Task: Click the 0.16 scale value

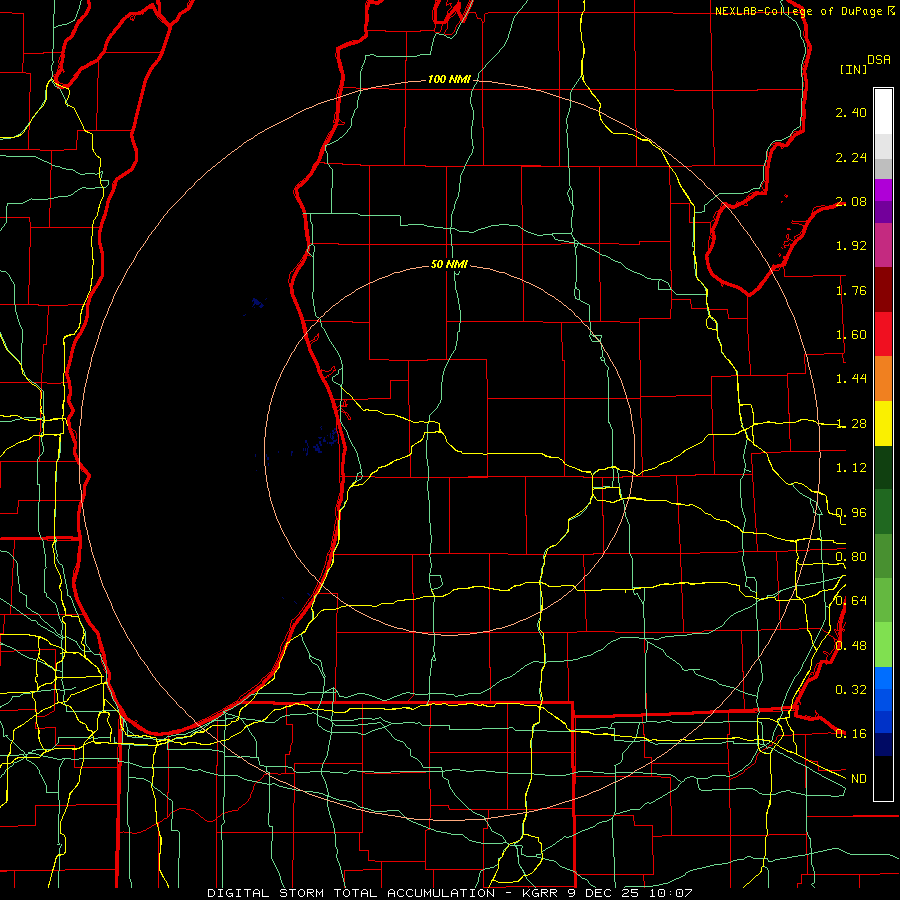Action: point(851,734)
